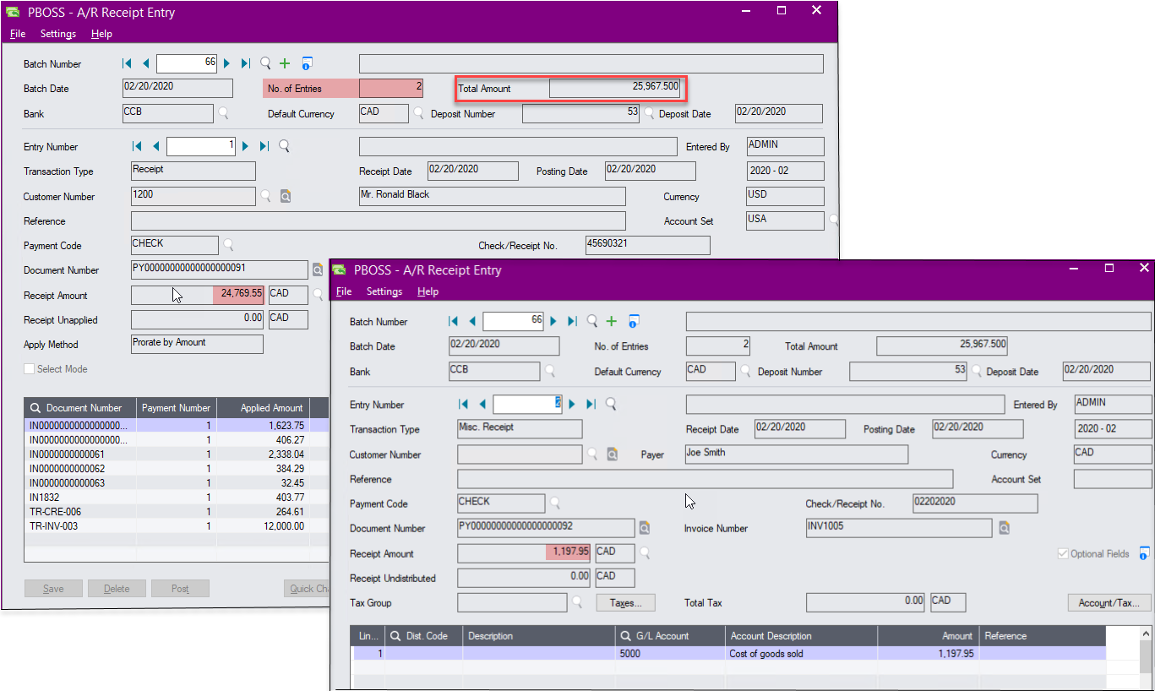The height and width of the screenshot is (691, 1156).
Task: Open Optional Fields zoom icon in front window
Action: point(1143,553)
